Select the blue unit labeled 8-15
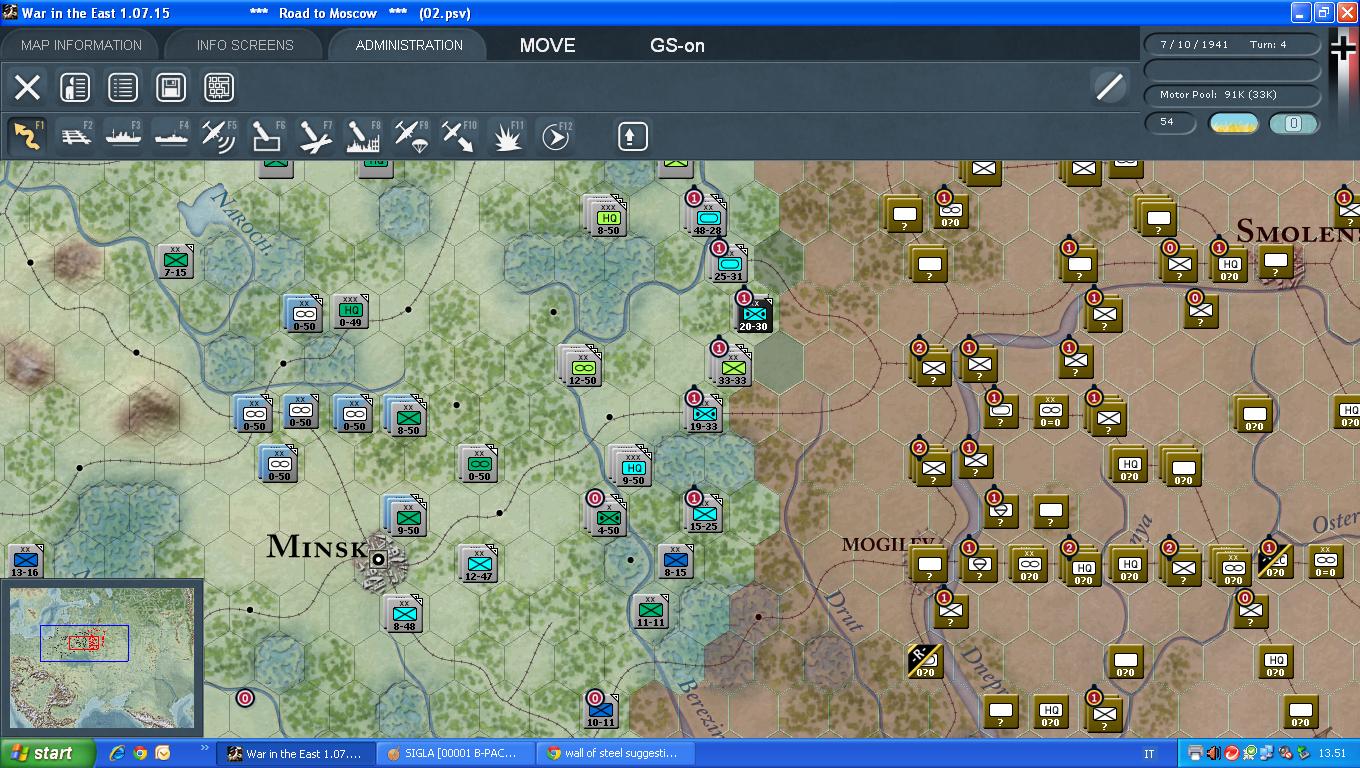This screenshot has width=1360, height=768. (675, 560)
